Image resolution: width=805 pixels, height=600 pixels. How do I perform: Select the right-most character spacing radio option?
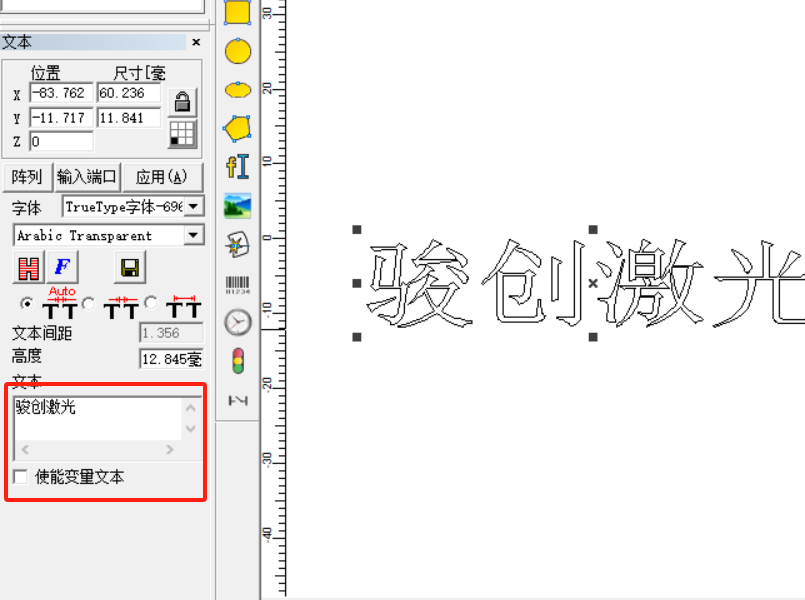coord(151,303)
